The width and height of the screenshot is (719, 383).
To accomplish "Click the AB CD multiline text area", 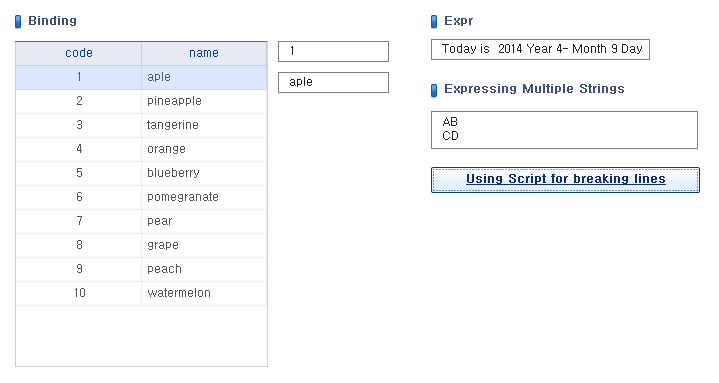I will tap(564, 130).
